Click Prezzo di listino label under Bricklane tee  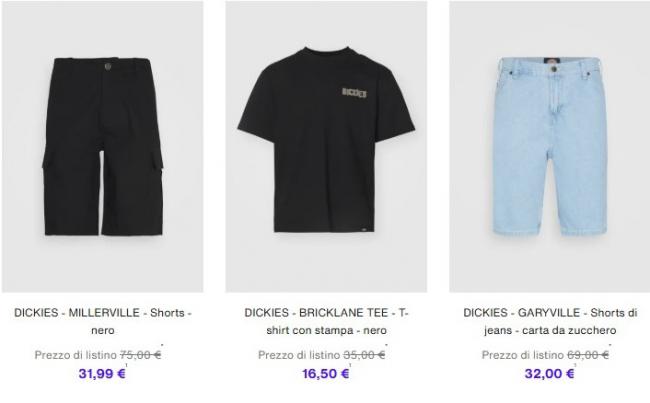[299, 355]
